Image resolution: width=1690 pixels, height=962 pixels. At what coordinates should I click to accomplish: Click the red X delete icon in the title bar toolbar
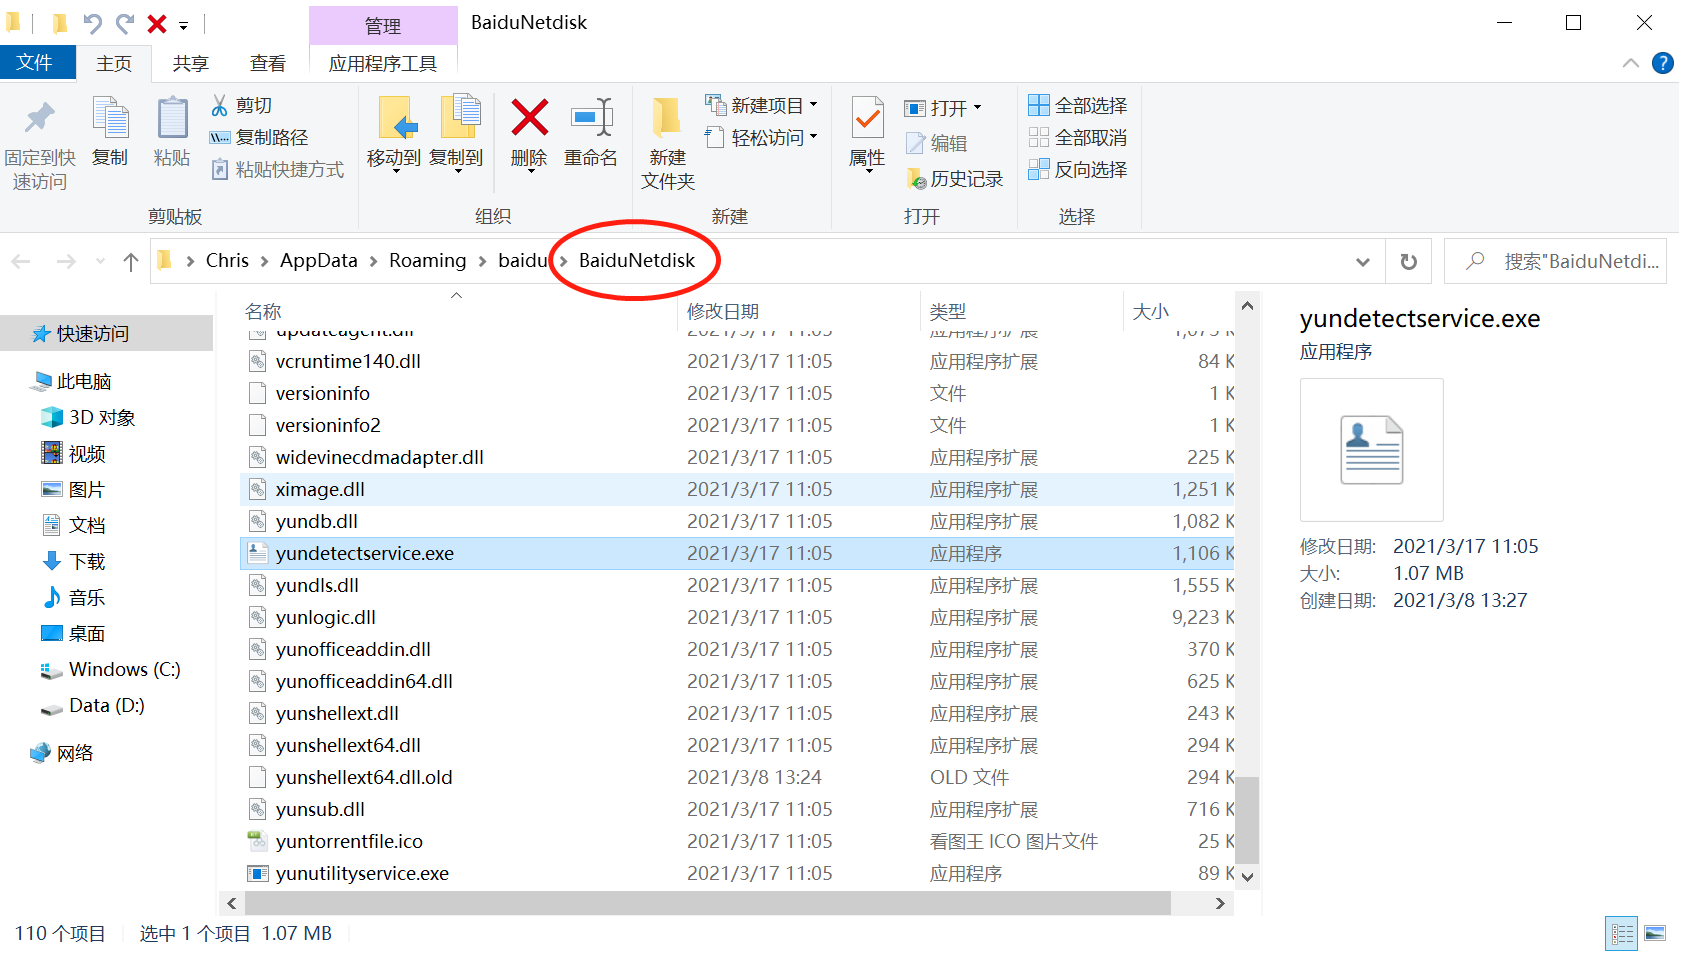(157, 24)
